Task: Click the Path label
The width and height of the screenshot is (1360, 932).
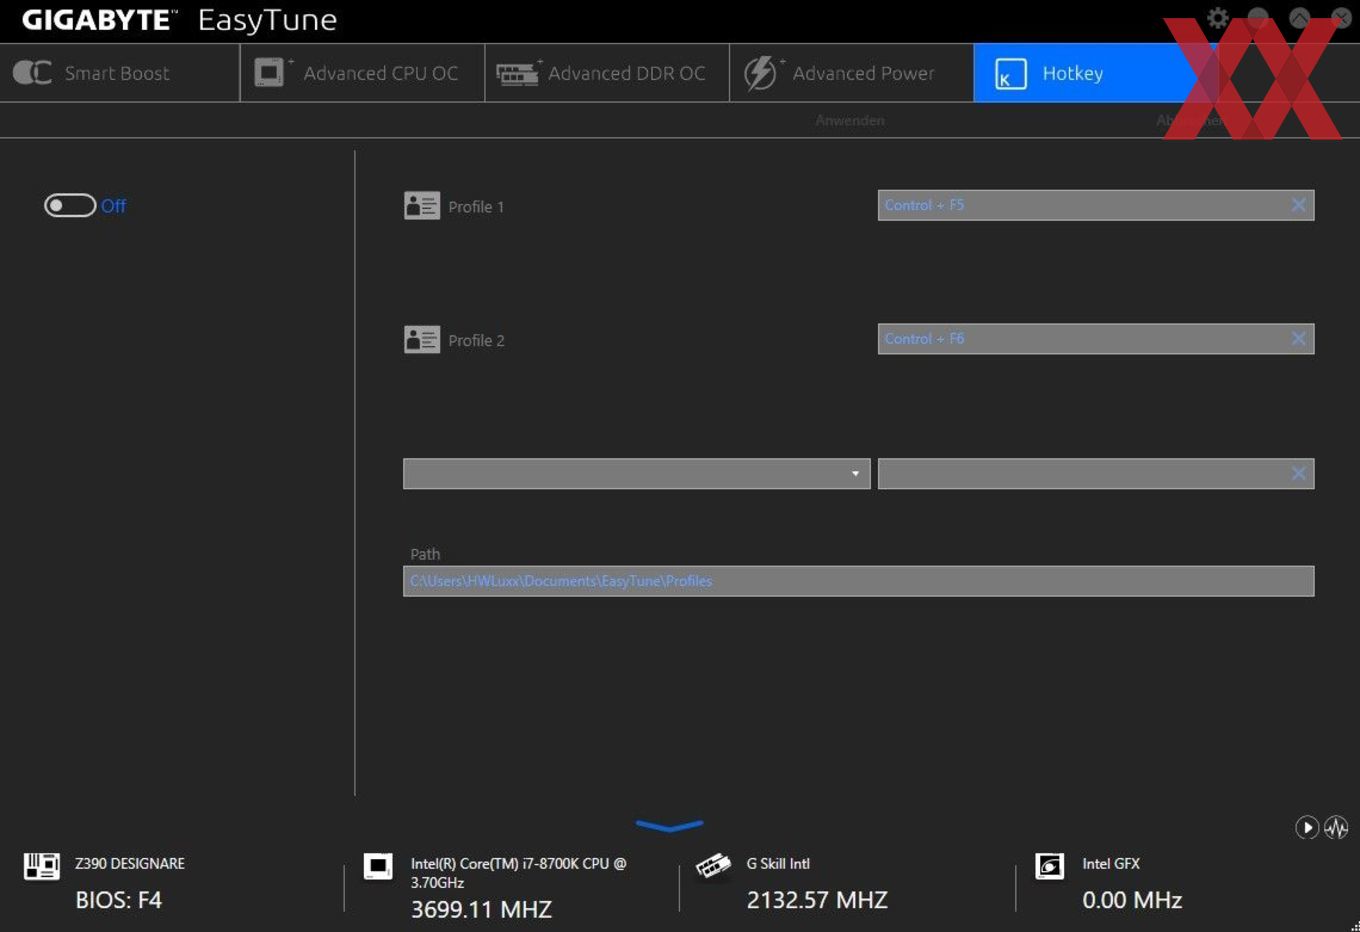Action: click(x=425, y=554)
